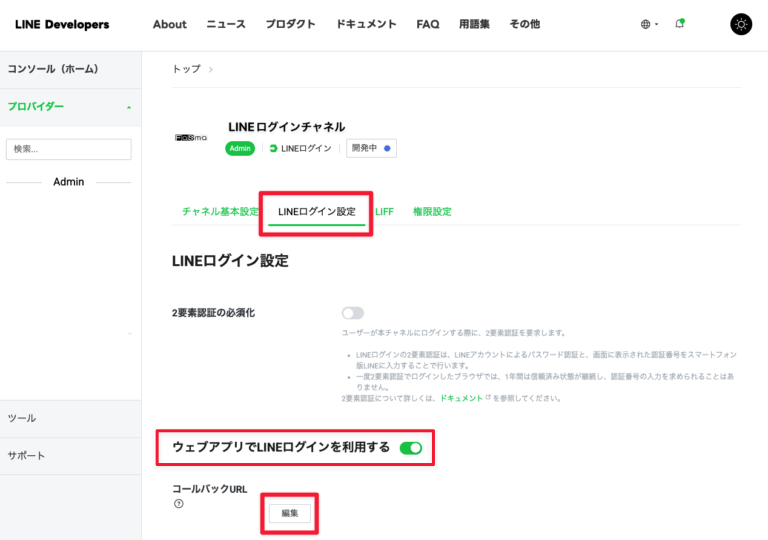Click the channel logo thumbnail image
This screenshot has width=768, height=540.
[x=191, y=138]
